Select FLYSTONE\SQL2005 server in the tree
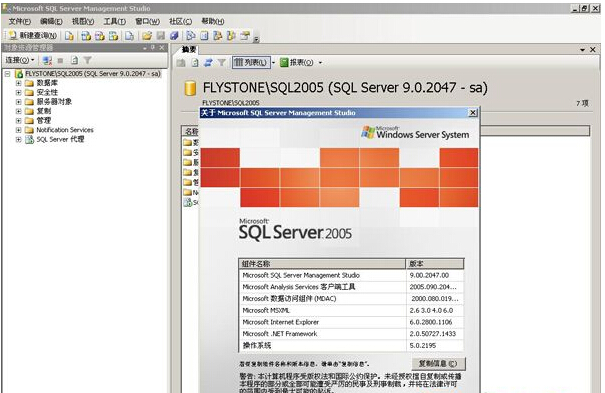This screenshot has height=393, width=605. tap(93, 73)
